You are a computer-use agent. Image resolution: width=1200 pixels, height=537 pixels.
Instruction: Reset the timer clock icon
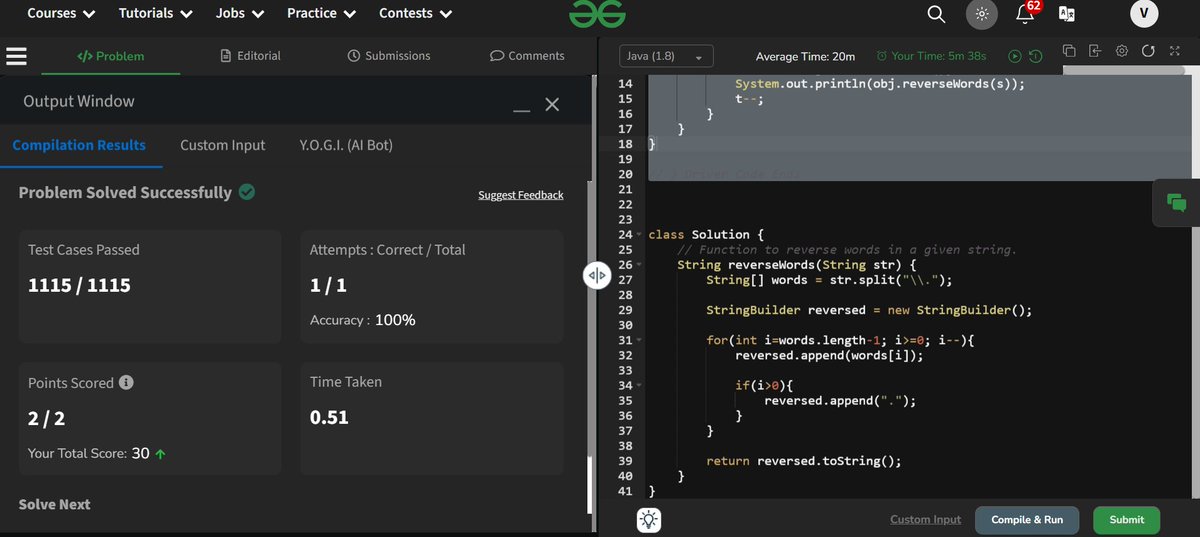click(1035, 56)
